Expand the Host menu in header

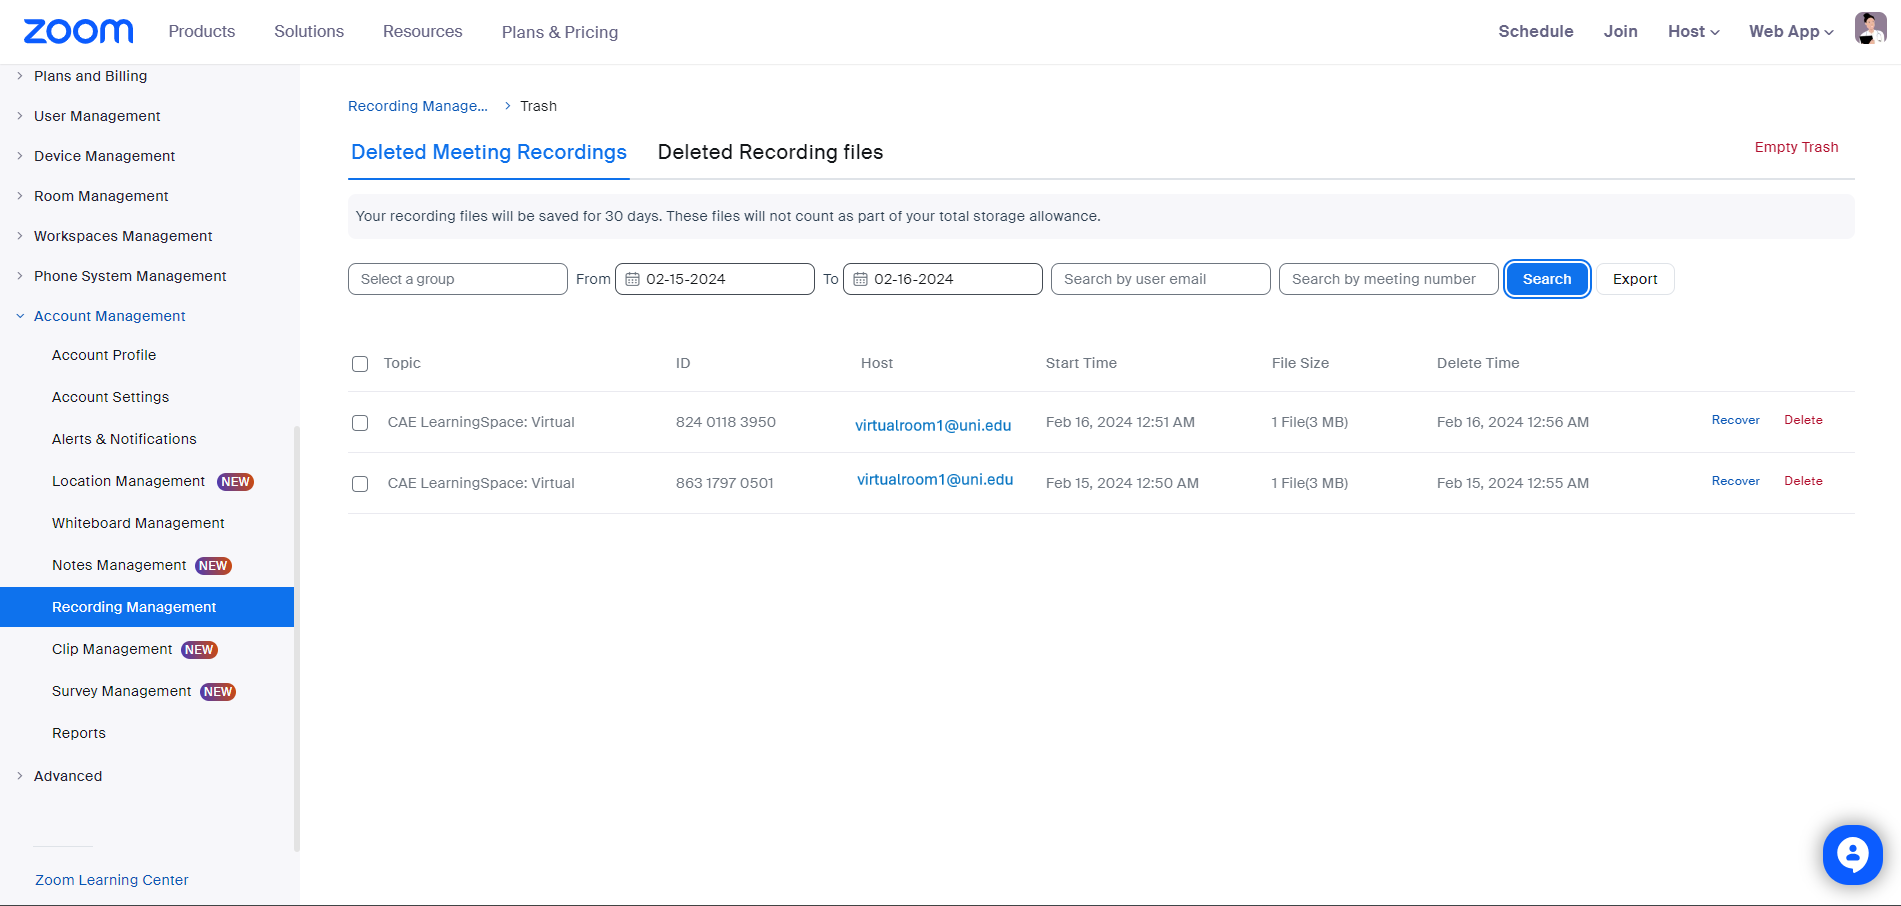click(1693, 32)
